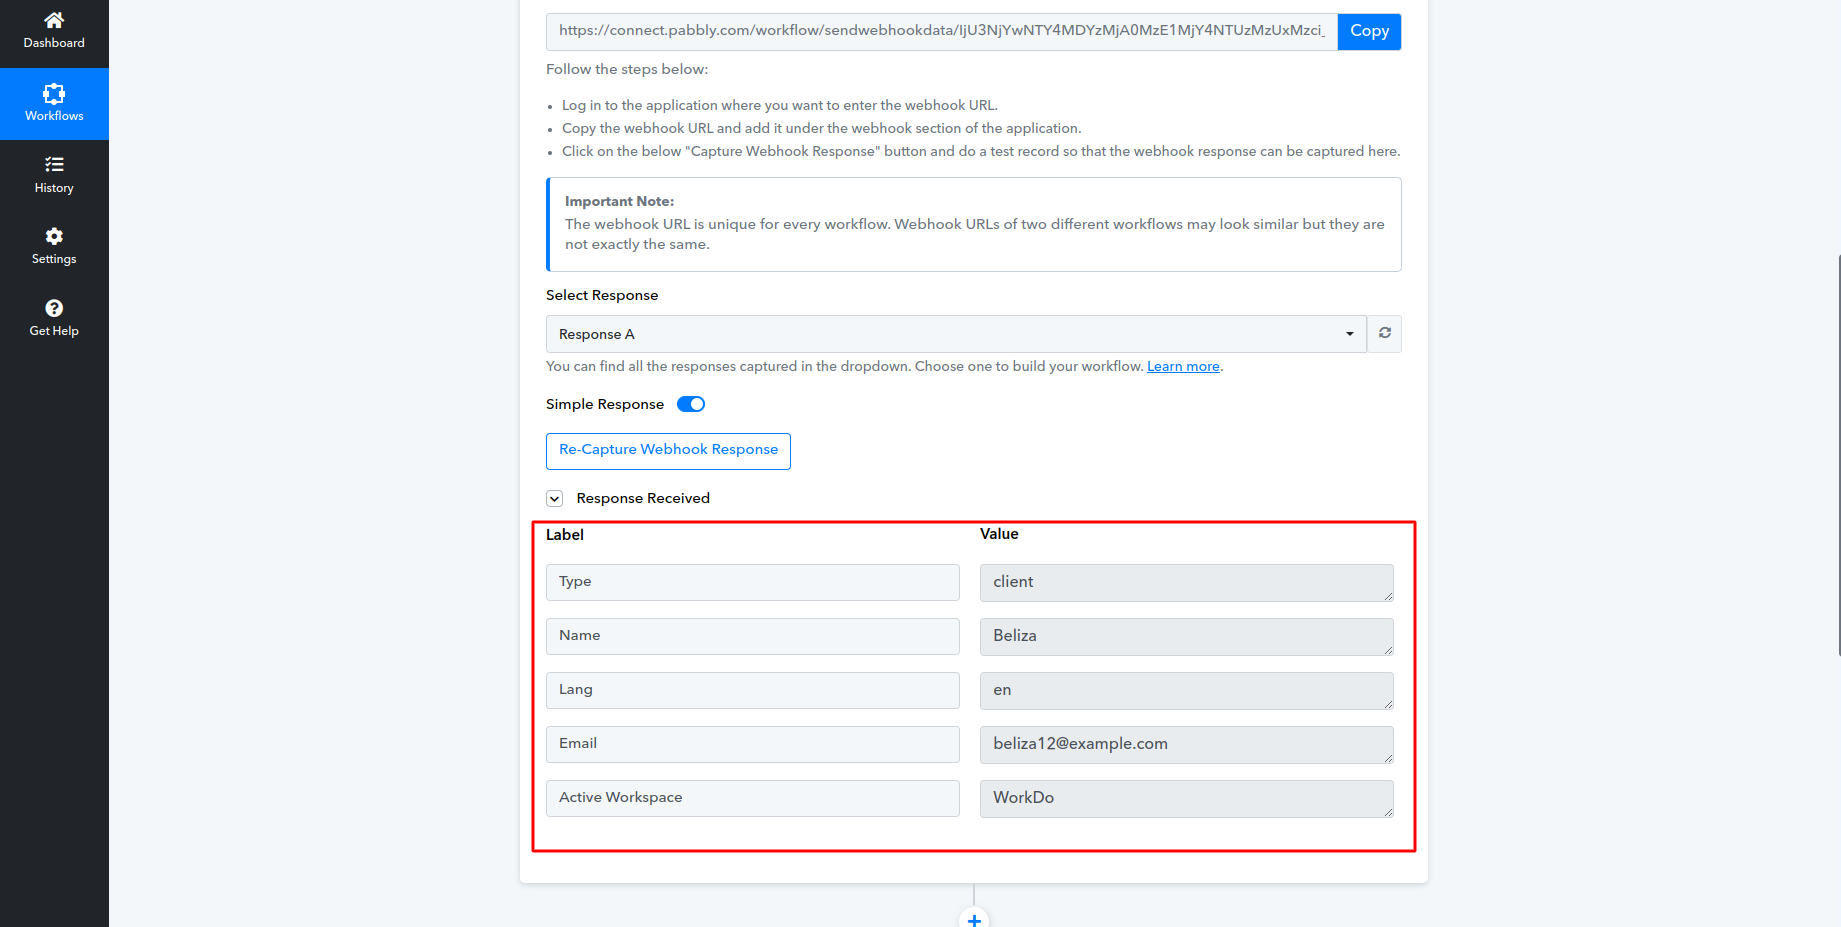Collapse the Response Received section
Image resolution: width=1841 pixels, height=927 pixels.
[555, 499]
